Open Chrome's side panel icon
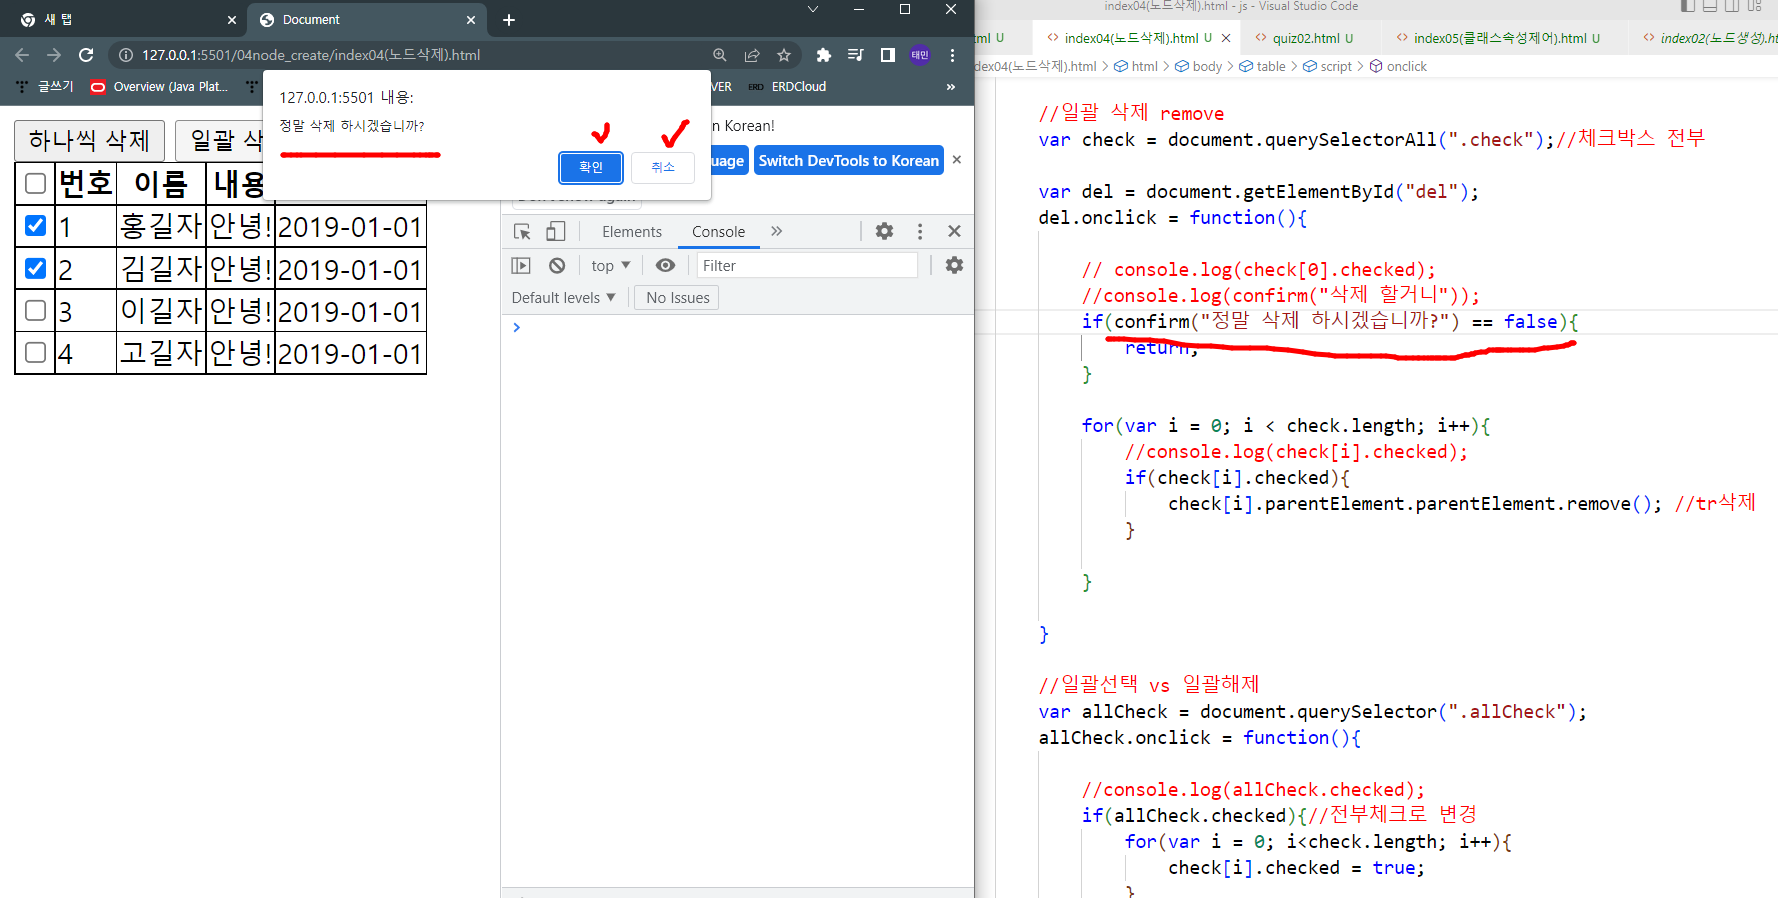The width and height of the screenshot is (1778, 898). tap(888, 55)
